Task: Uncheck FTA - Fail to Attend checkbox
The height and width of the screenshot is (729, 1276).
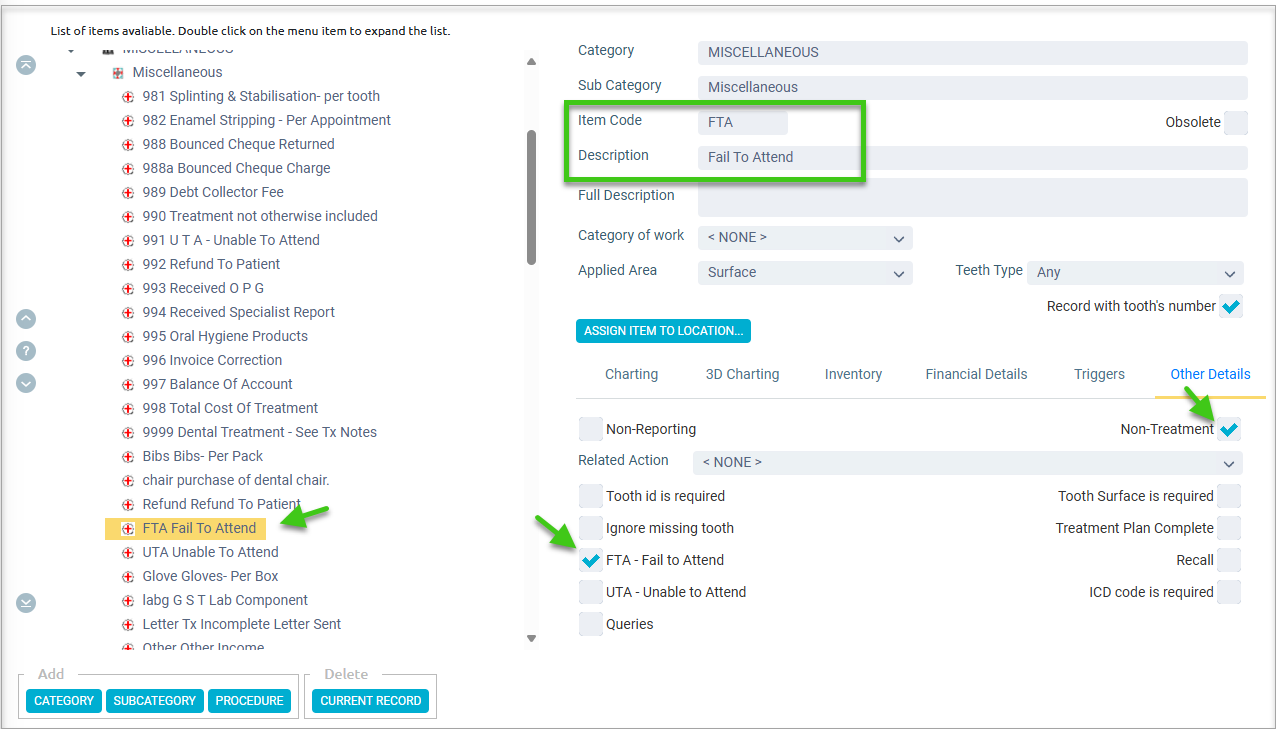Action: point(591,560)
